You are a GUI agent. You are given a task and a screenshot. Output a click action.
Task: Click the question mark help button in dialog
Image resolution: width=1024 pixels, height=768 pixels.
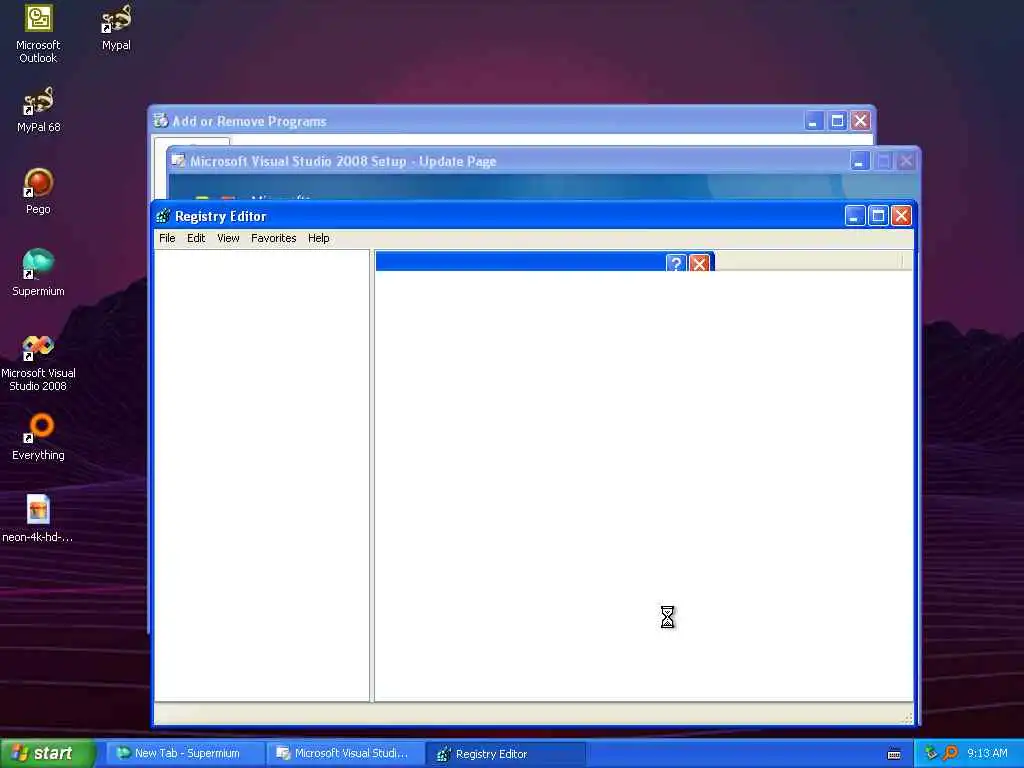tap(676, 263)
